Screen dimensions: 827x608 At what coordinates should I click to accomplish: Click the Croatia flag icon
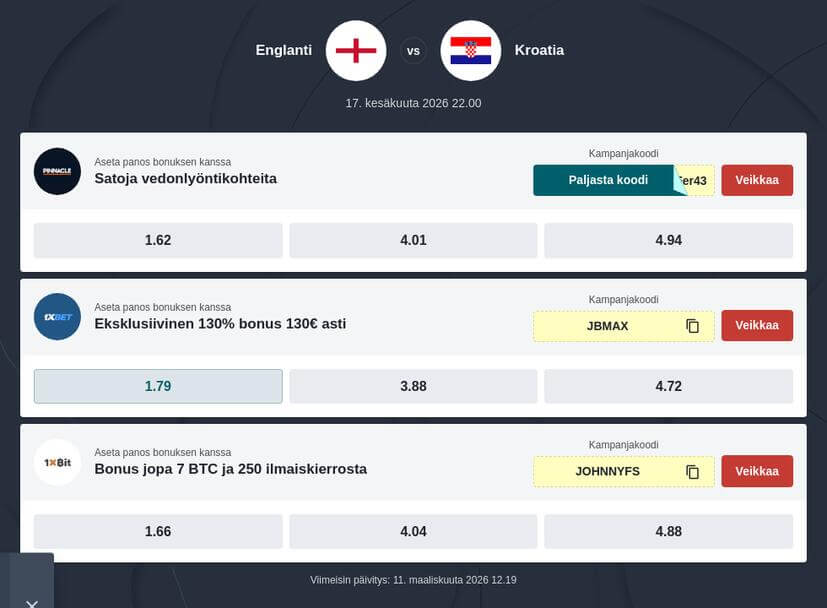click(470, 50)
